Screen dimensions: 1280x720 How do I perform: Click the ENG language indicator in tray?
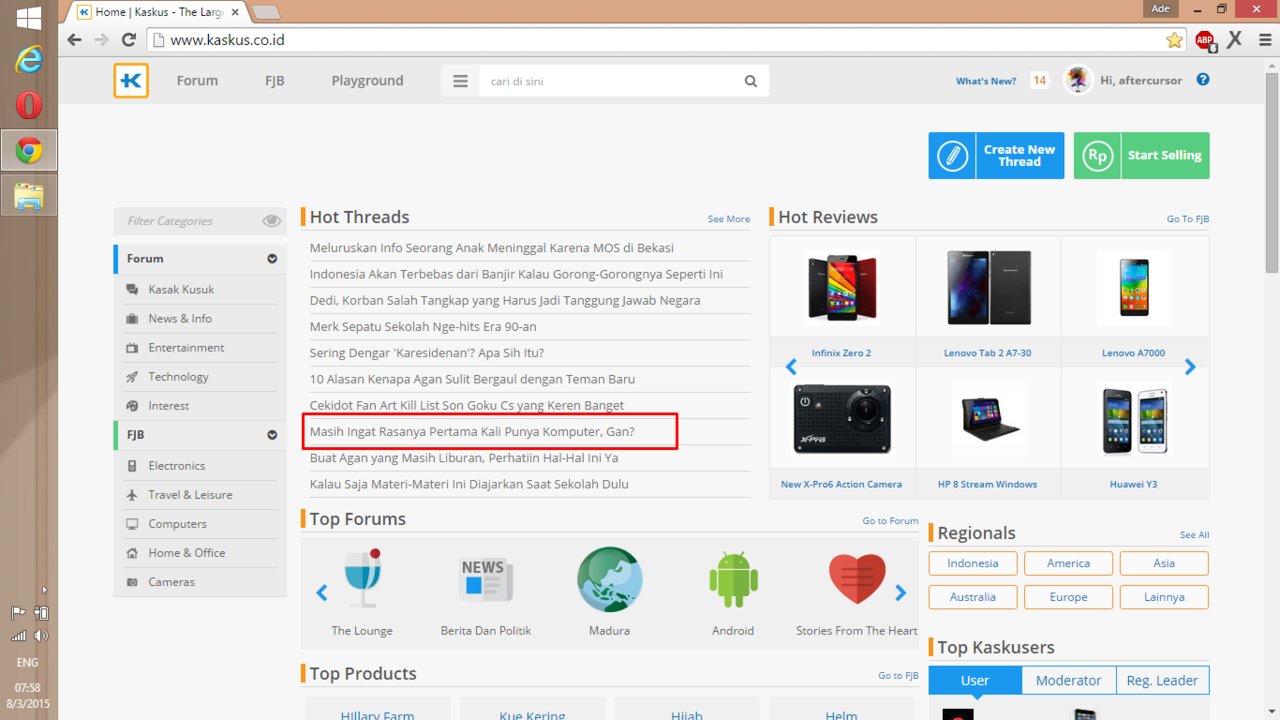point(27,662)
